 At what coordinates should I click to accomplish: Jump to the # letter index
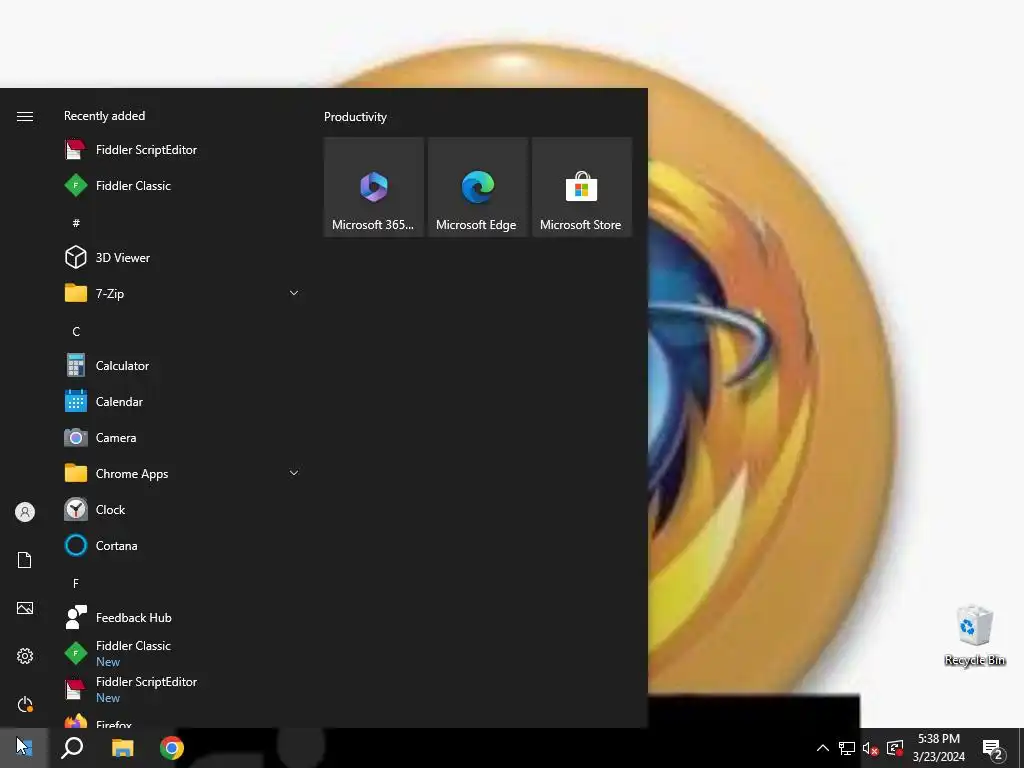(x=76, y=223)
